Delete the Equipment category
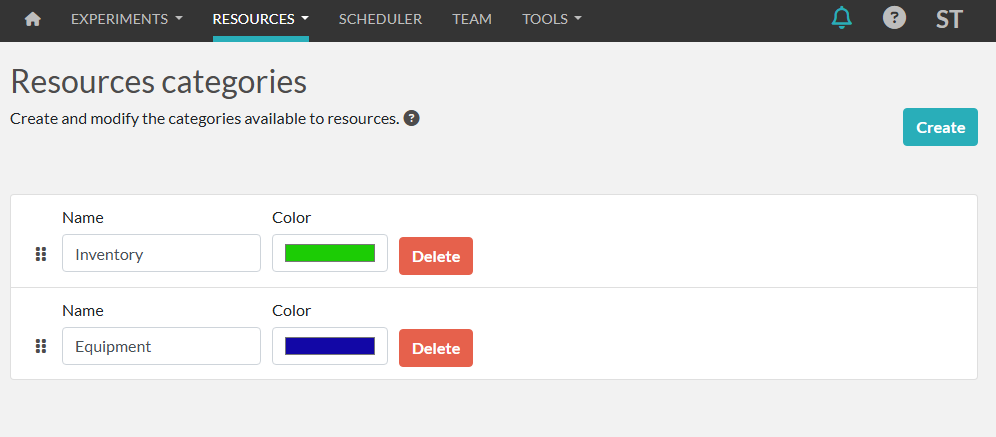 coord(436,348)
